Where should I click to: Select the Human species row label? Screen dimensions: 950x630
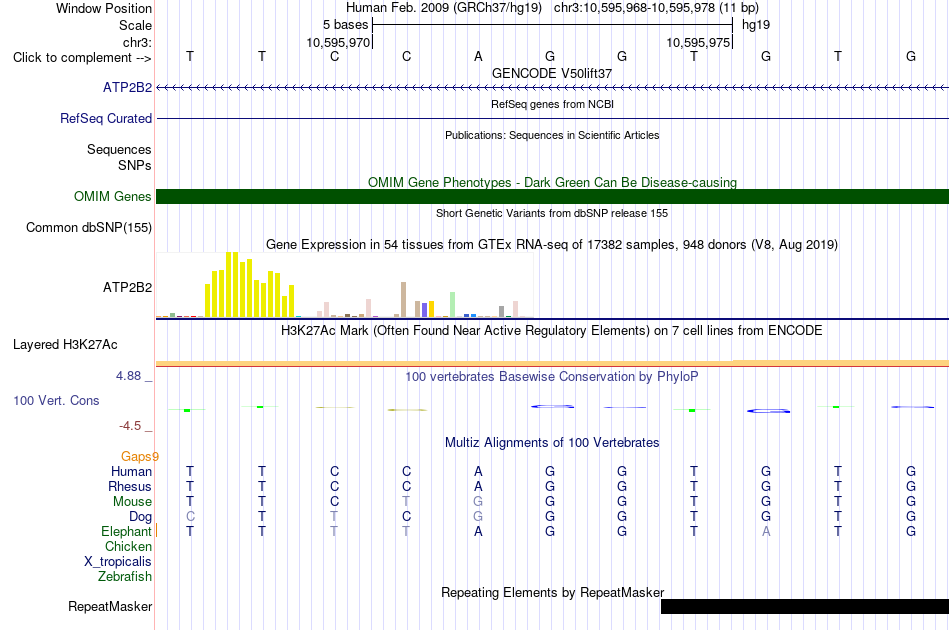point(131,471)
